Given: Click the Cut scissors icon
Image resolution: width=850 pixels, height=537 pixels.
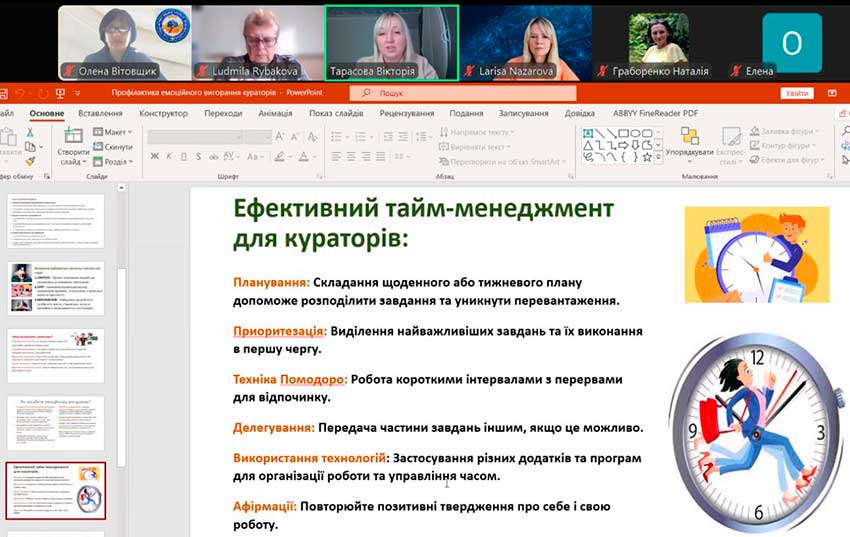Looking at the screenshot, I should click(30, 132).
